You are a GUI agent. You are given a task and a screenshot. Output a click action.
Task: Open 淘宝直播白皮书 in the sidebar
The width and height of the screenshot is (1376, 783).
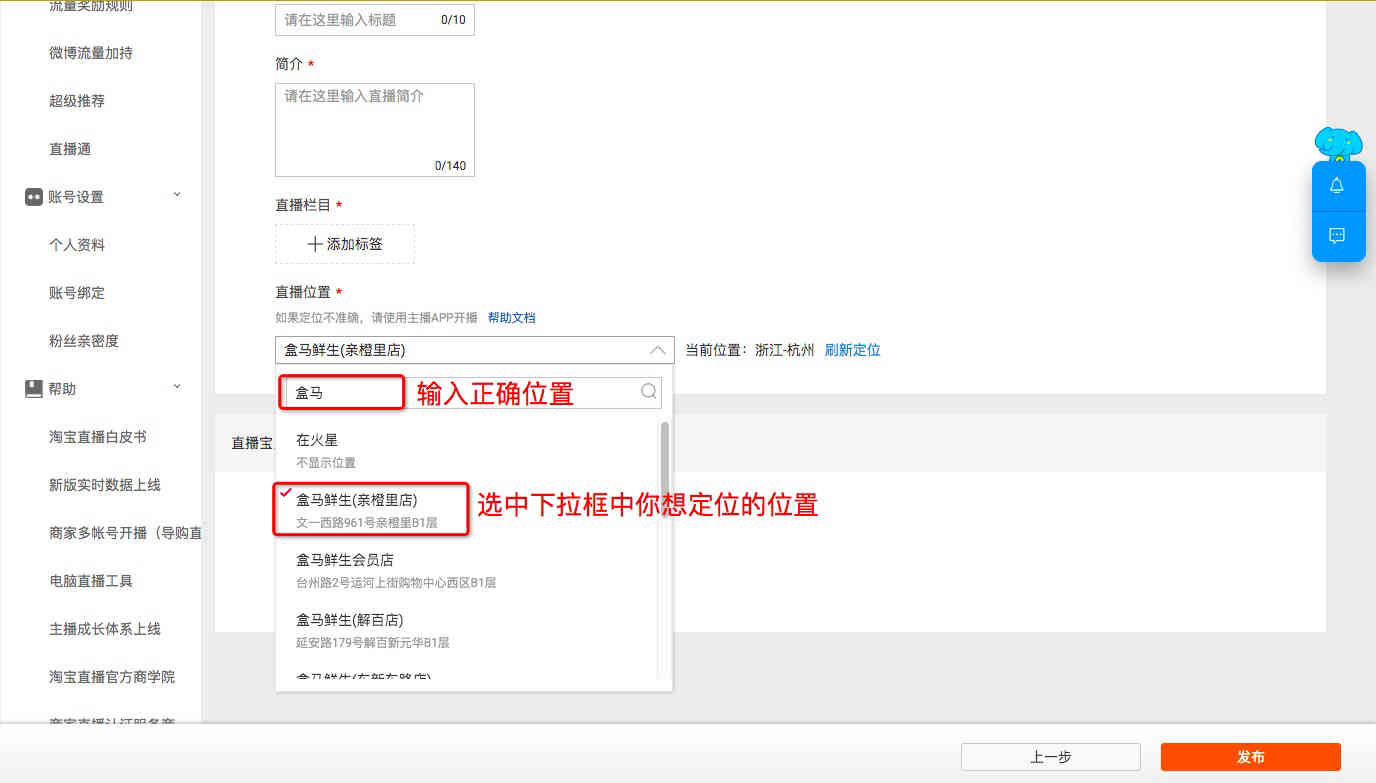pos(98,437)
